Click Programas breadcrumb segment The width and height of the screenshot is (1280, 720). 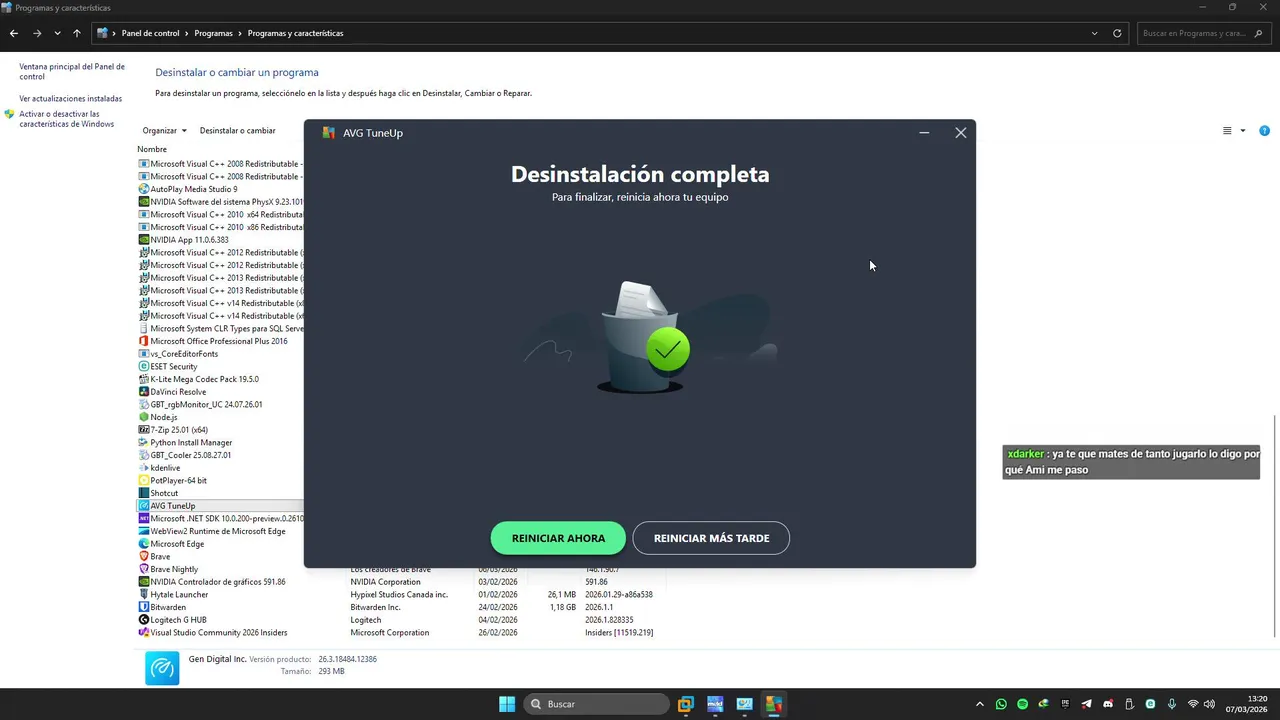click(x=213, y=33)
